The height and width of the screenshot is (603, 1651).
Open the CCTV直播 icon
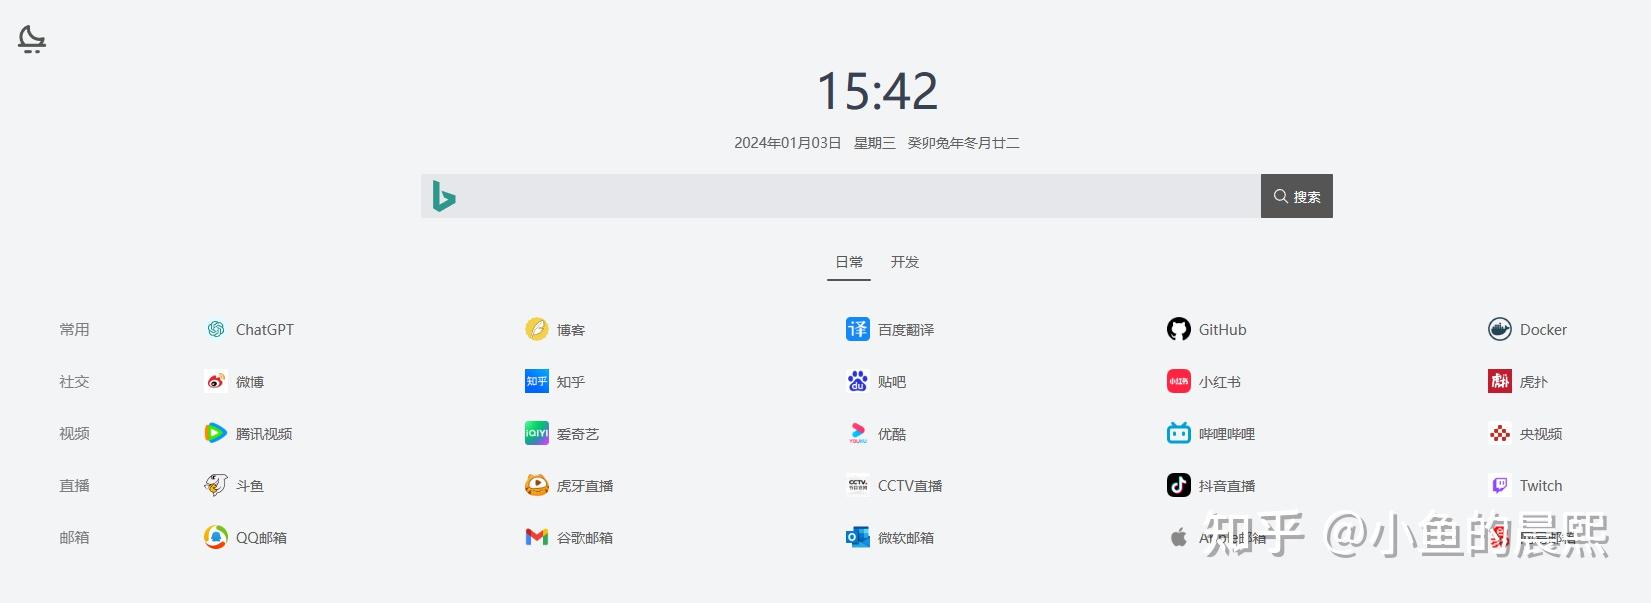[x=858, y=485]
